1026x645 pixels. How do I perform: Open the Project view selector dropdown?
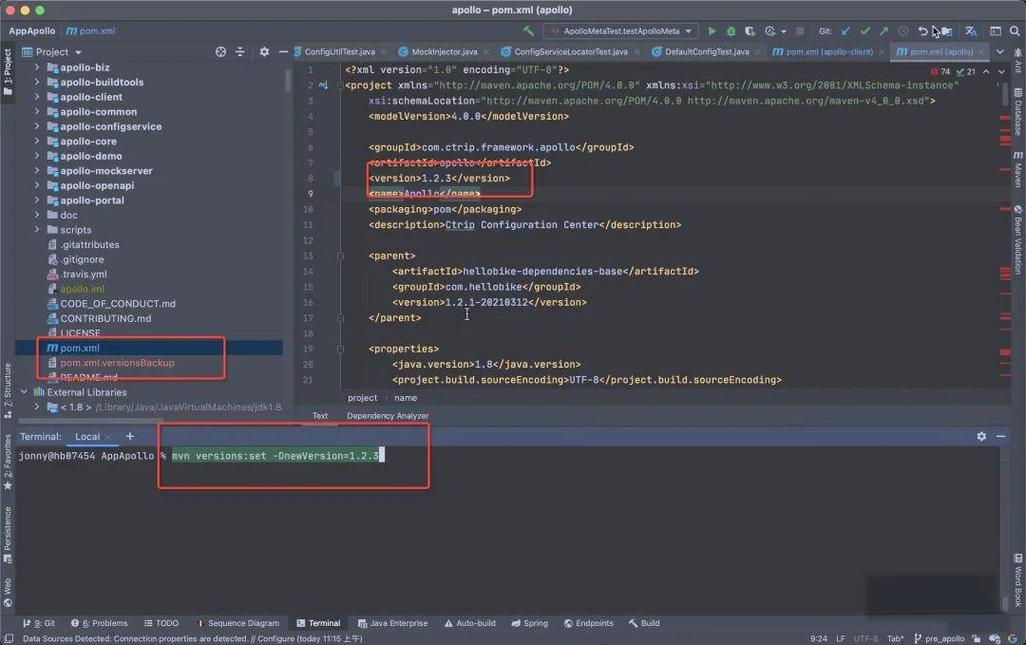point(52,52)
